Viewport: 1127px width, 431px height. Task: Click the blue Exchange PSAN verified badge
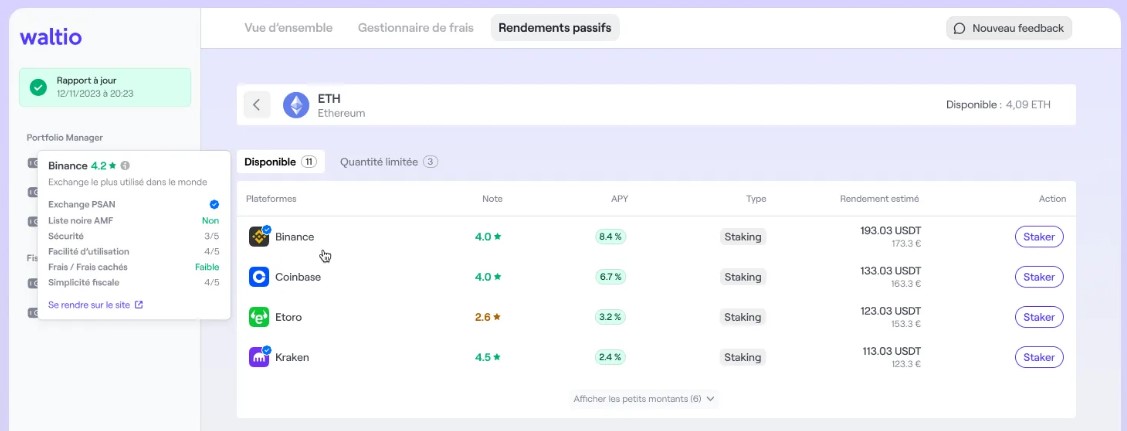coord(214,205)
